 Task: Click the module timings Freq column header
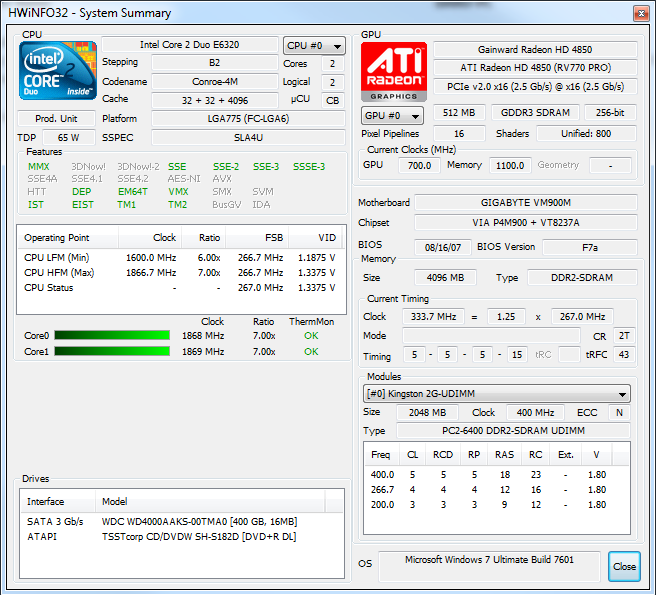click(380, 454)
